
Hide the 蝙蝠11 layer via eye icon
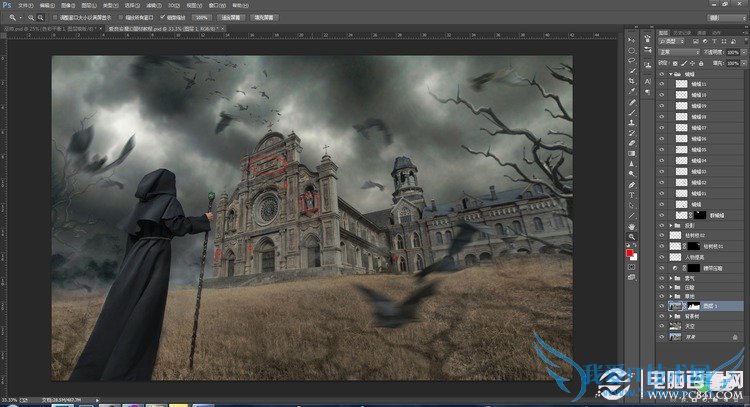tap(662, 84)
